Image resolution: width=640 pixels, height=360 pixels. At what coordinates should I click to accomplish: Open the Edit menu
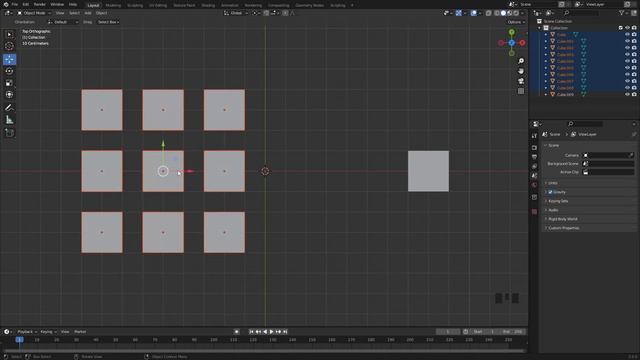(26, 4)
